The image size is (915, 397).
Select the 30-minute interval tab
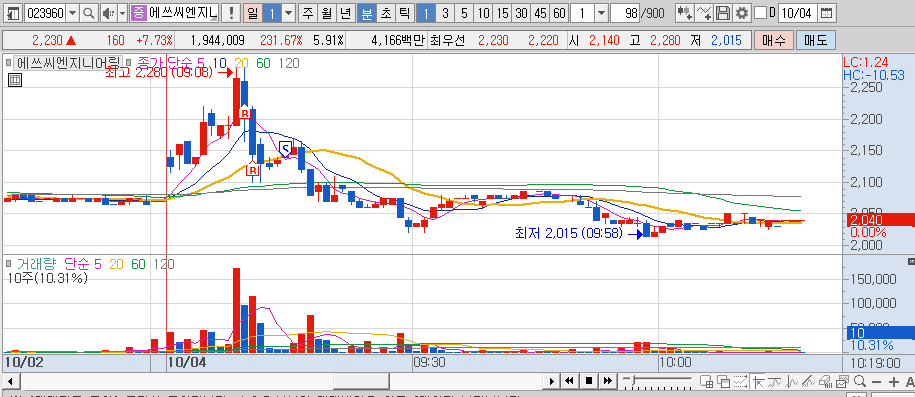tap(522, 12)
